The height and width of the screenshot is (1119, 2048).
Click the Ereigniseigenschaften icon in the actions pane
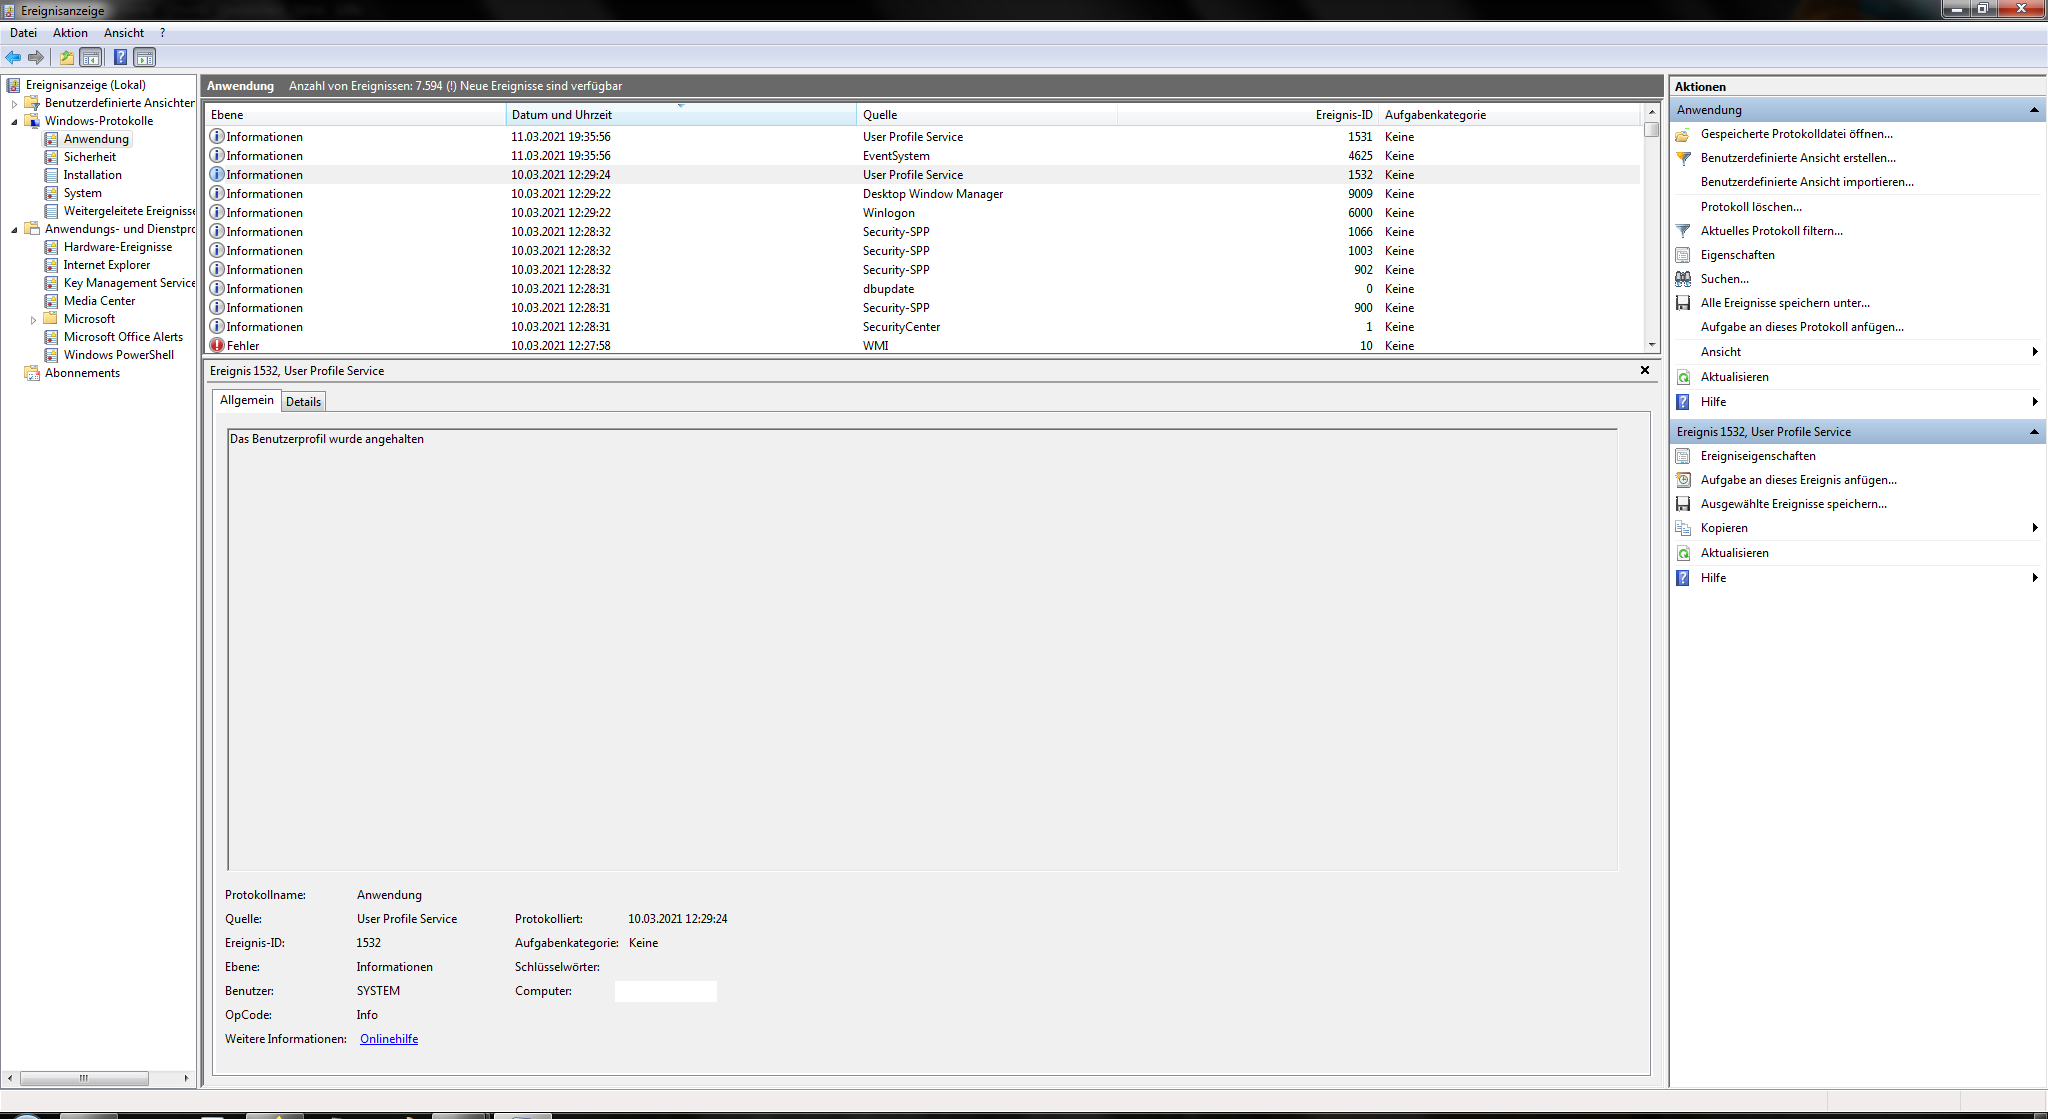(x=1683, y=456)
